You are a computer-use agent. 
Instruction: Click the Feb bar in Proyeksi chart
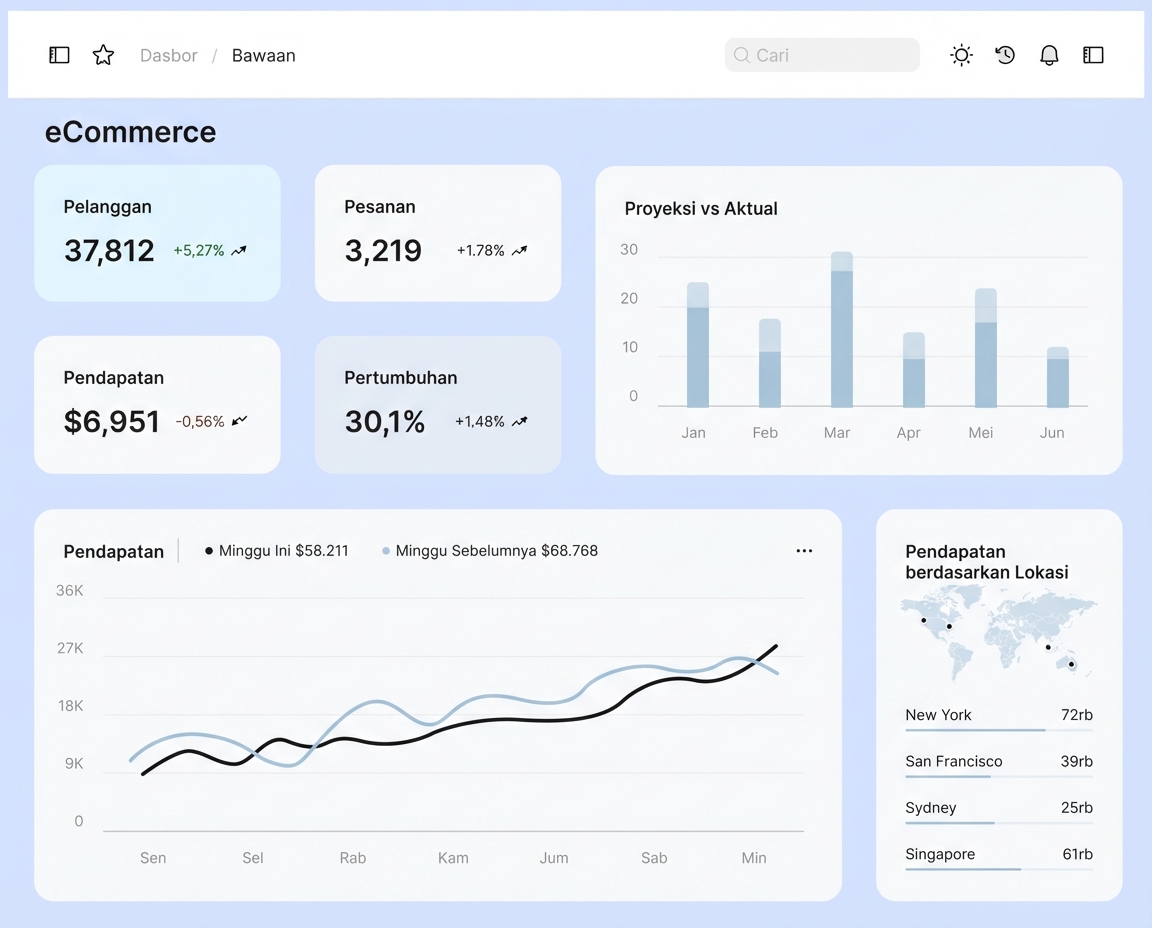click(770, 363)
